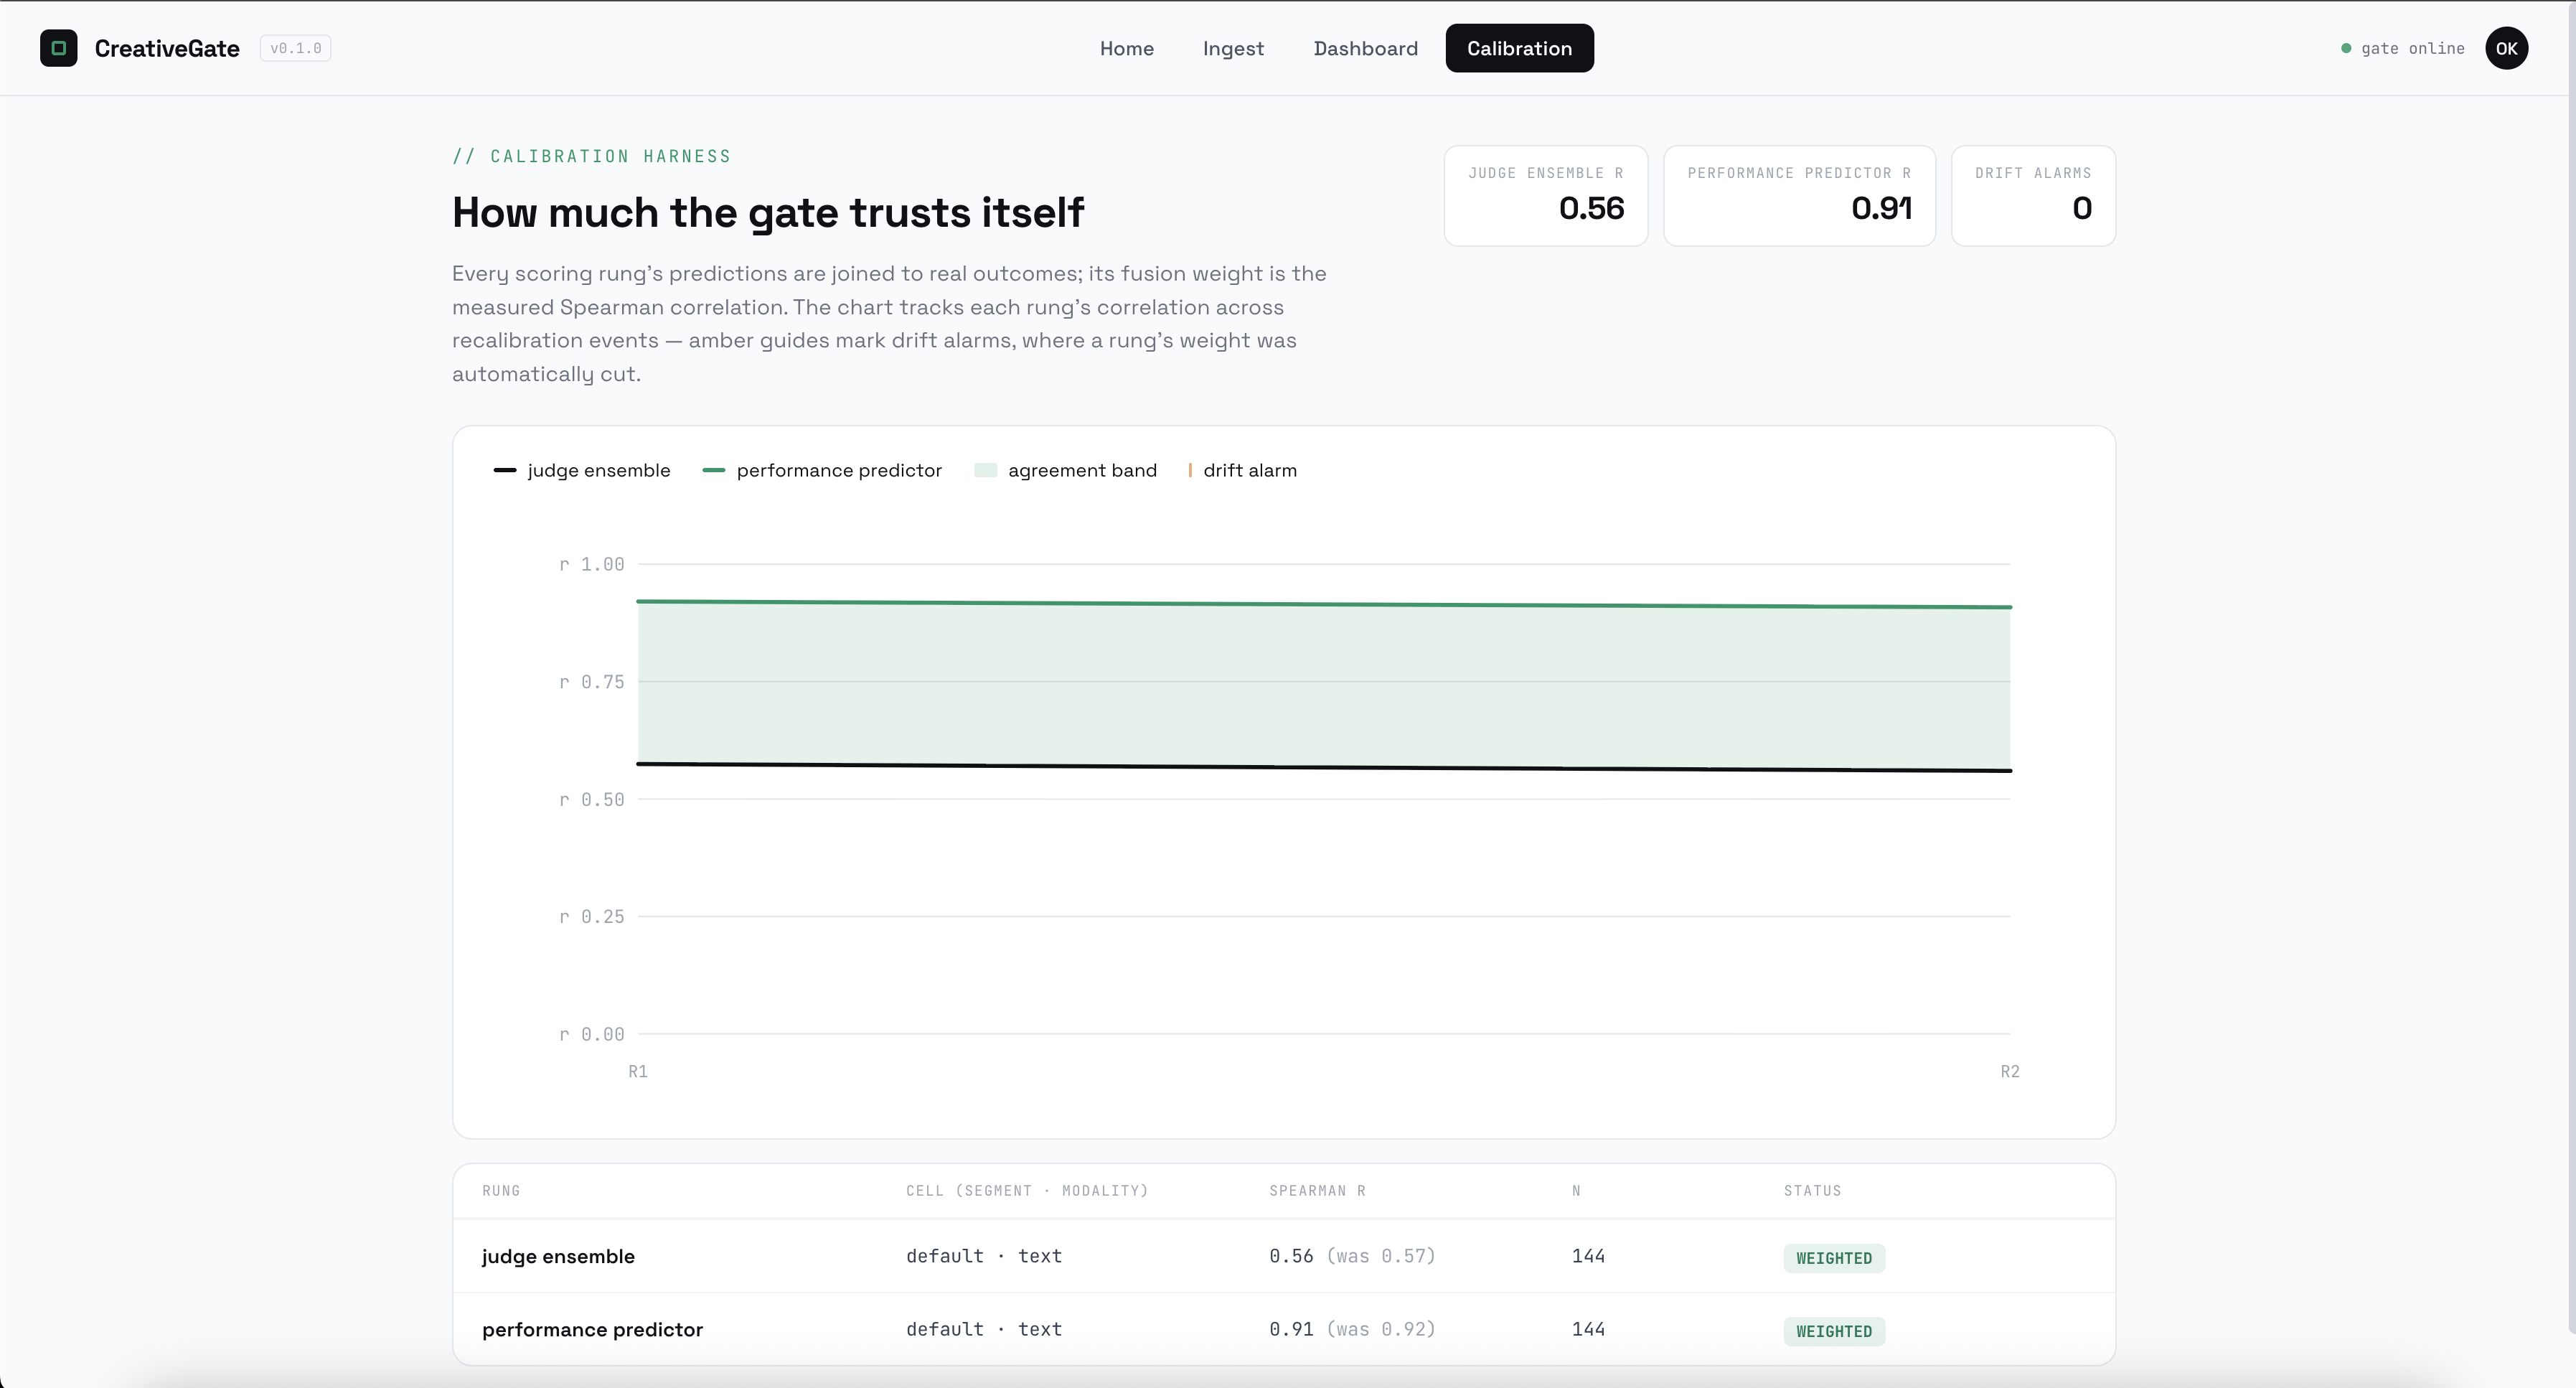Select the Calibration tab
Screen dimensions: 2576x1388
[x=1519, y=48]
